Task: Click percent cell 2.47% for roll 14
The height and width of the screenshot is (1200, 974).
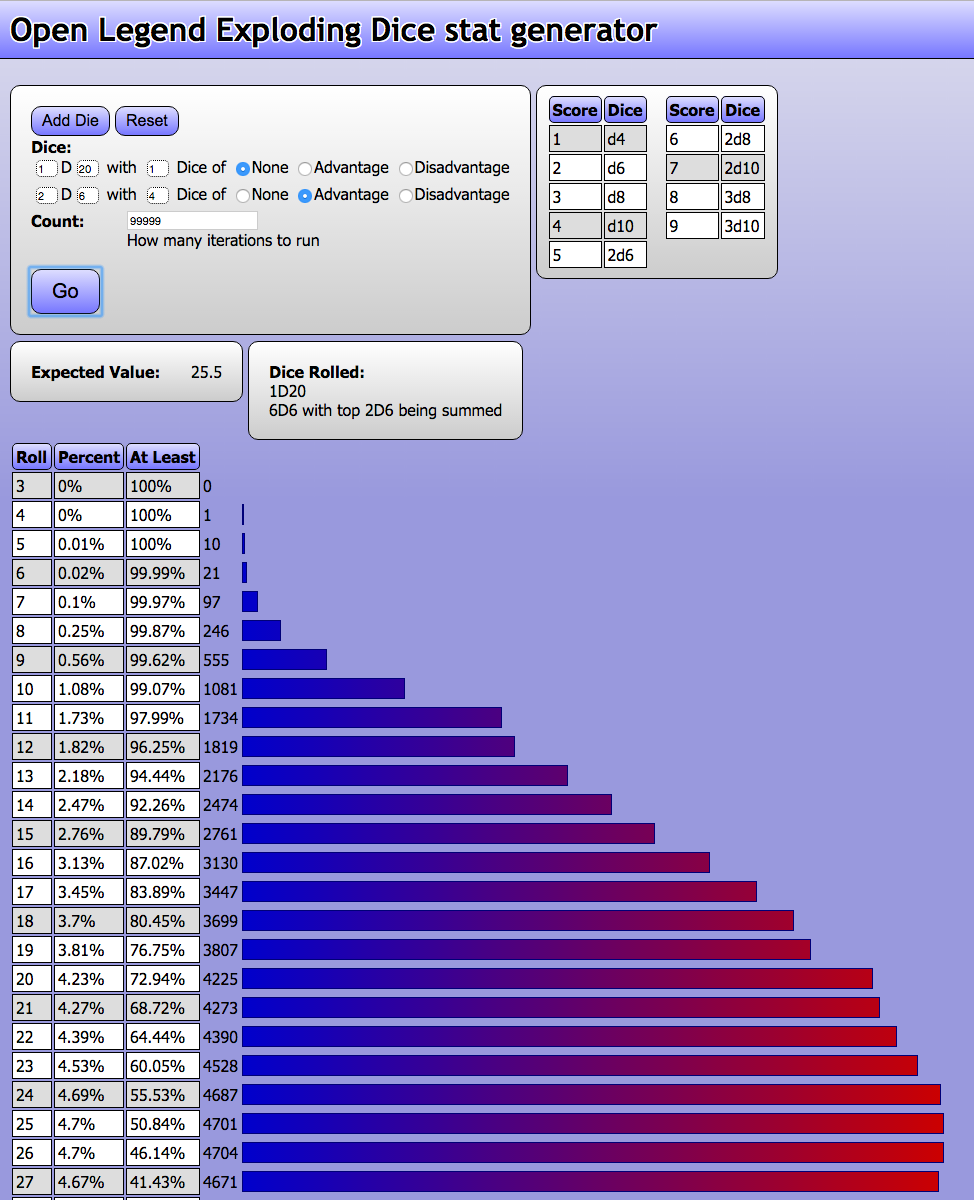Action: pos(89,805)
